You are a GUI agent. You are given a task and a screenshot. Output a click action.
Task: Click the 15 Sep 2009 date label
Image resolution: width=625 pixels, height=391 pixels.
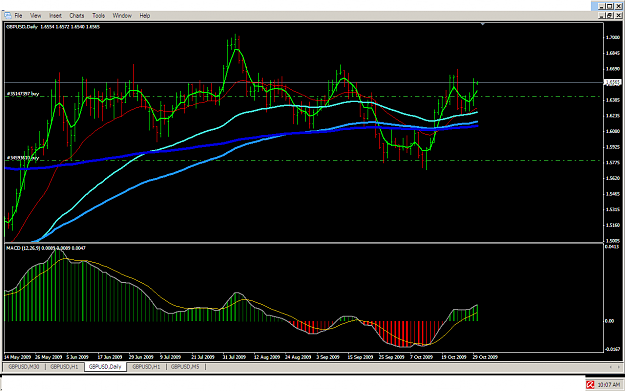click(x=360, y=357)
